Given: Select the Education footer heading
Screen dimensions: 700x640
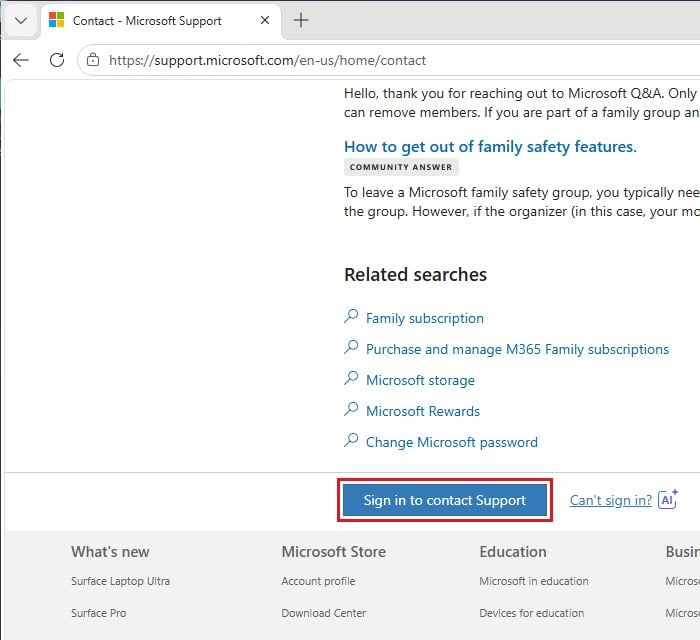Looking at the screenshot, I should (513, 552).
